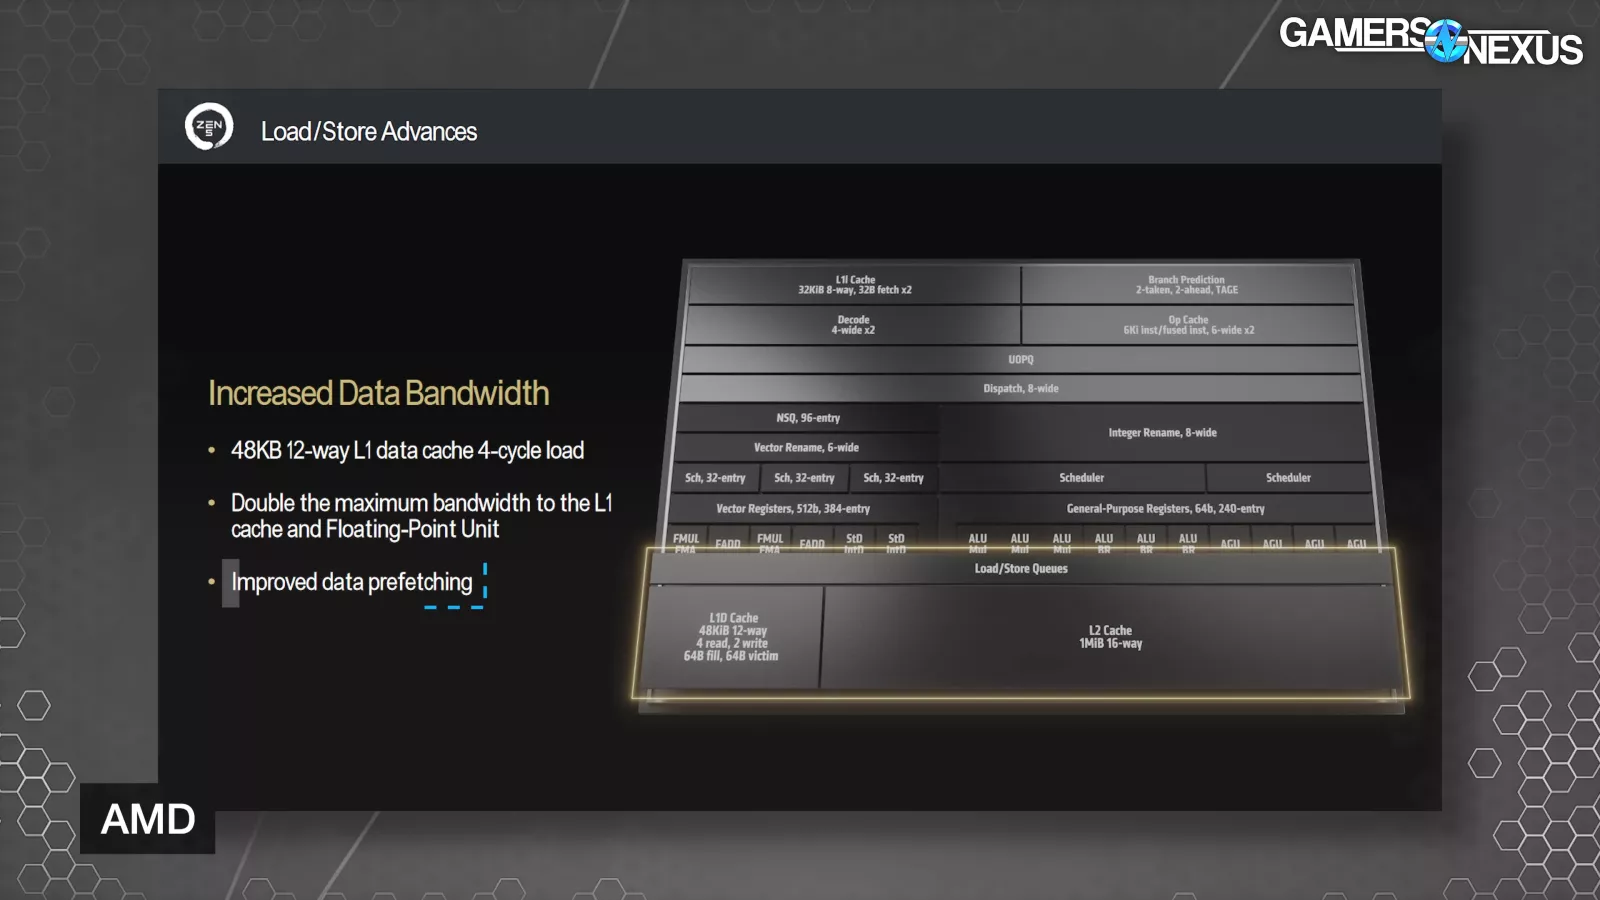Click the Load/Store Advances slide title
The width and height of the screenshot is (1600, 900).
coord(369,131)
